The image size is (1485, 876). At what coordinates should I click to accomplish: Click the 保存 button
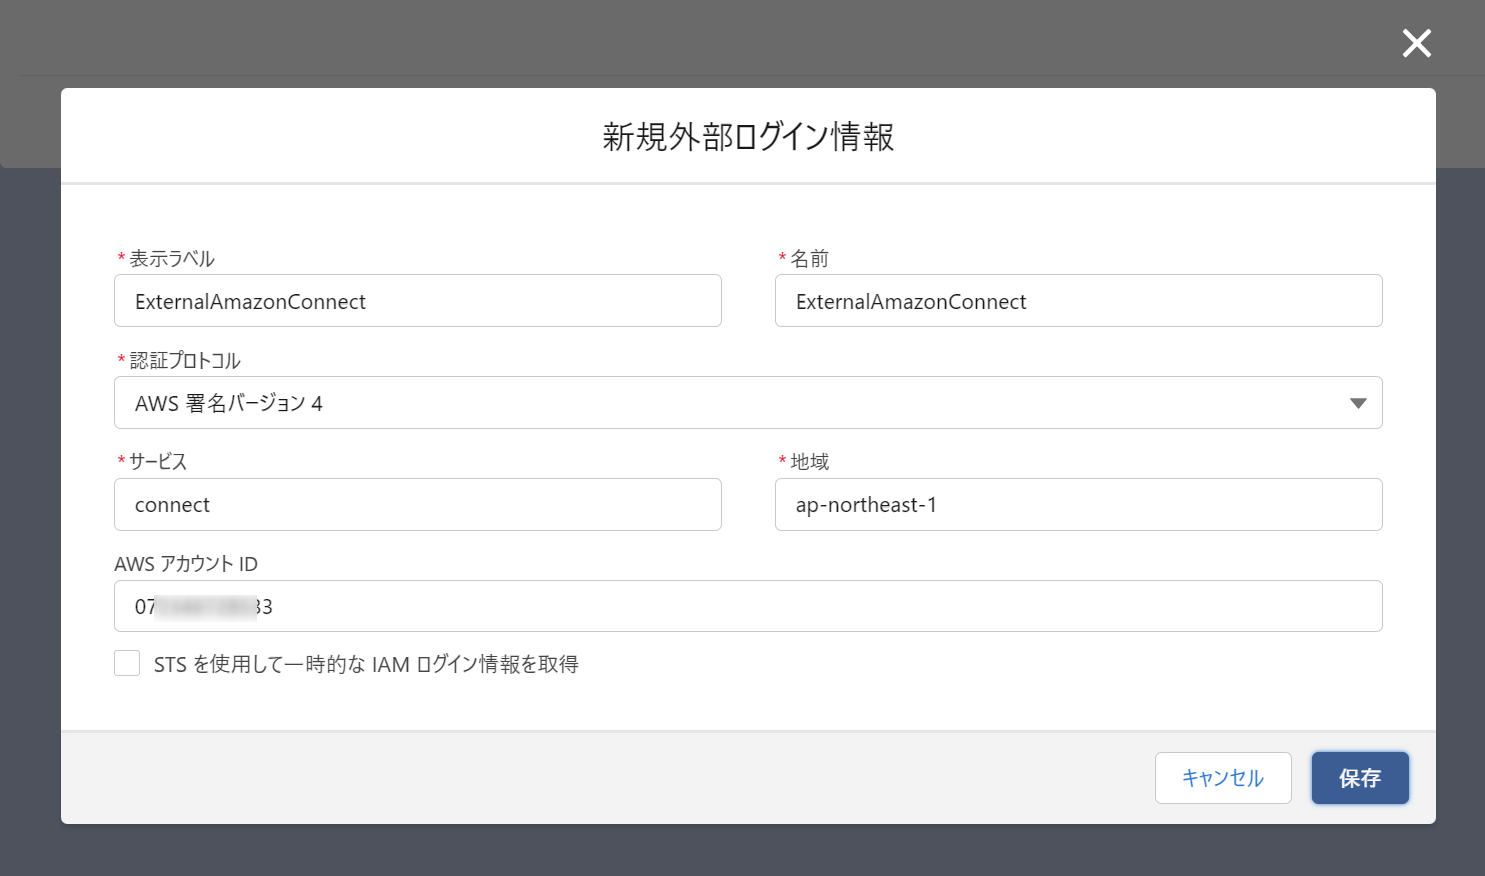pyautogui.click(x=1360, y=778)
